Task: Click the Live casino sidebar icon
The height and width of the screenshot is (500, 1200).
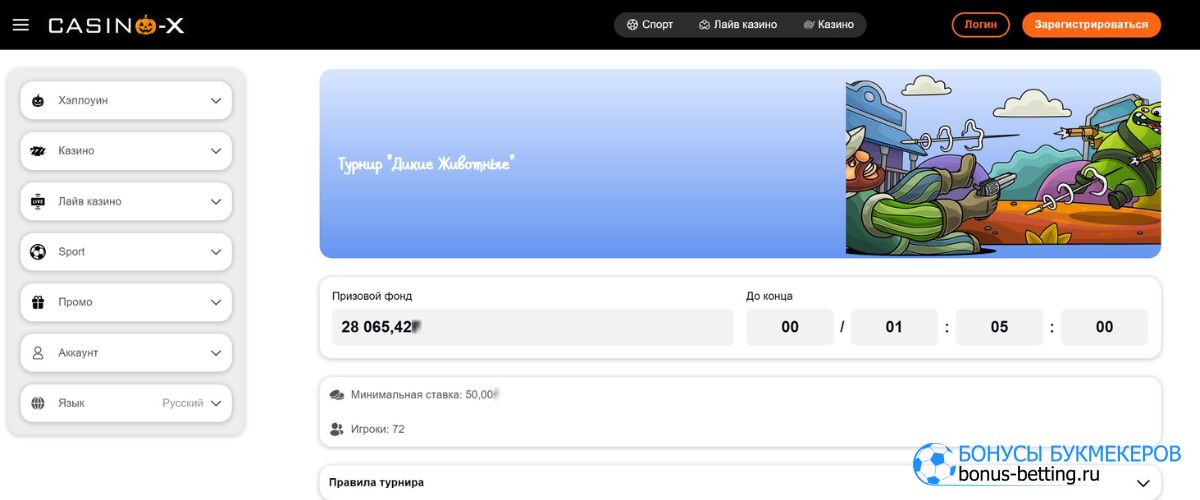Action: [x=38, y=201]
